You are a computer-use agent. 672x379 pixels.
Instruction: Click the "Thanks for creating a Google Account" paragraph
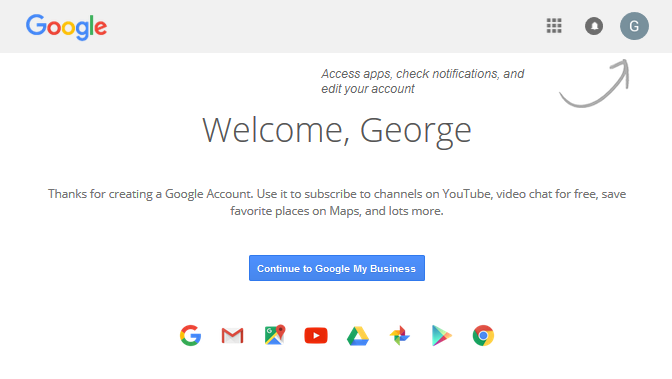337,202
